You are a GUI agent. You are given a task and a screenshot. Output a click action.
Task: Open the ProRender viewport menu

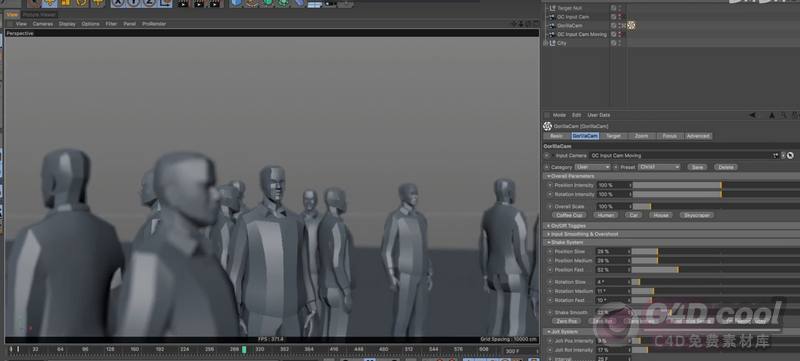pyautogui.click(x=154, y=24)
